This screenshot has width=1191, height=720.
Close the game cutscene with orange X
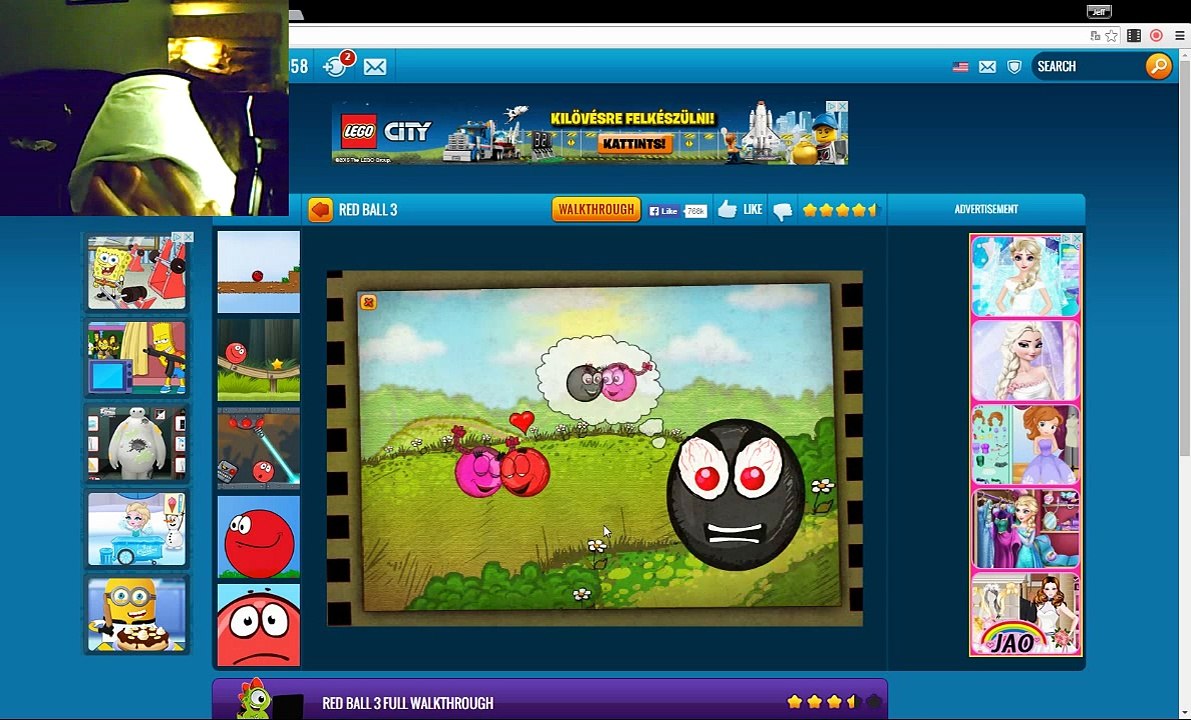point(368,302)
